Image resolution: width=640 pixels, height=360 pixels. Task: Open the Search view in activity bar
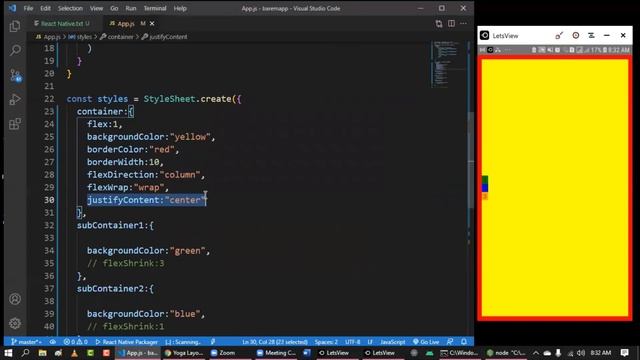[15, 50]
